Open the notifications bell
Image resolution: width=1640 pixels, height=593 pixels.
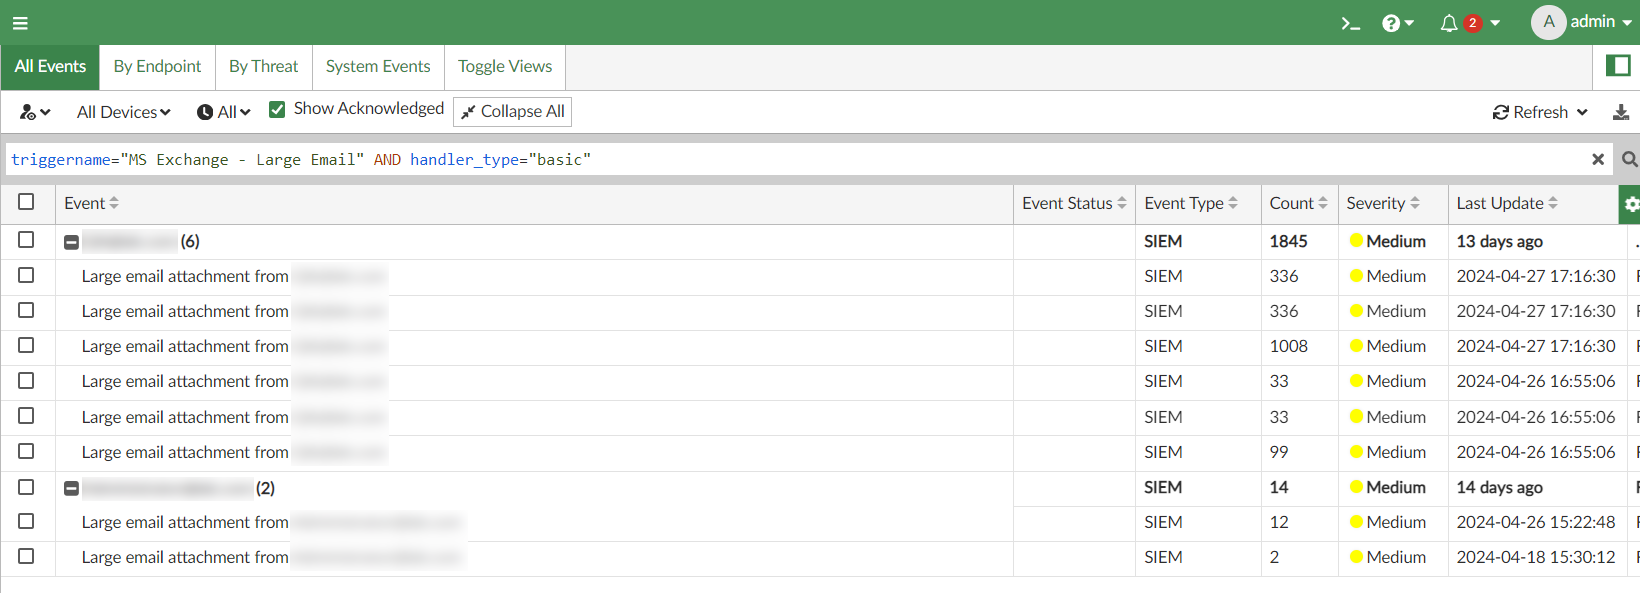pos(1449,23)
